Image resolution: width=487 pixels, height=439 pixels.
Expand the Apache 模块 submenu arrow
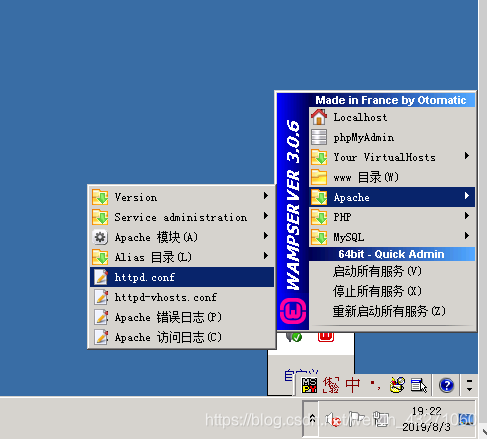tap(266, 236)
